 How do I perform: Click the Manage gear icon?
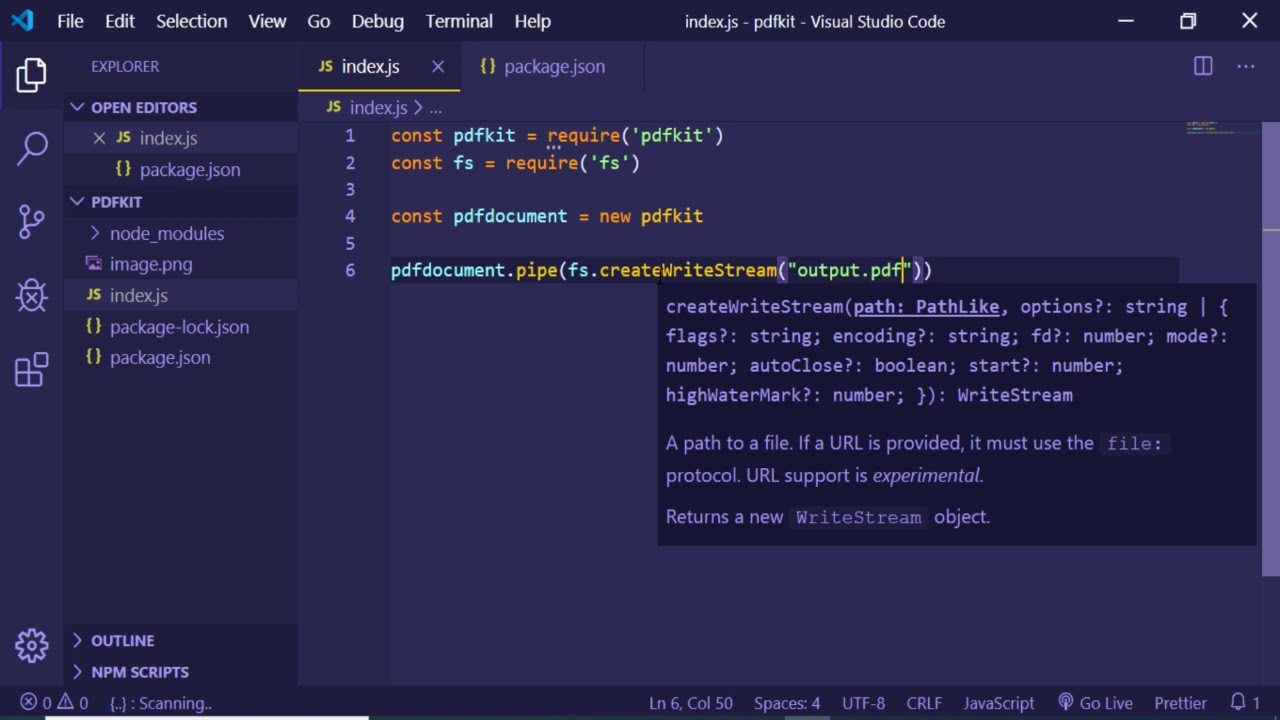(32, 645)
